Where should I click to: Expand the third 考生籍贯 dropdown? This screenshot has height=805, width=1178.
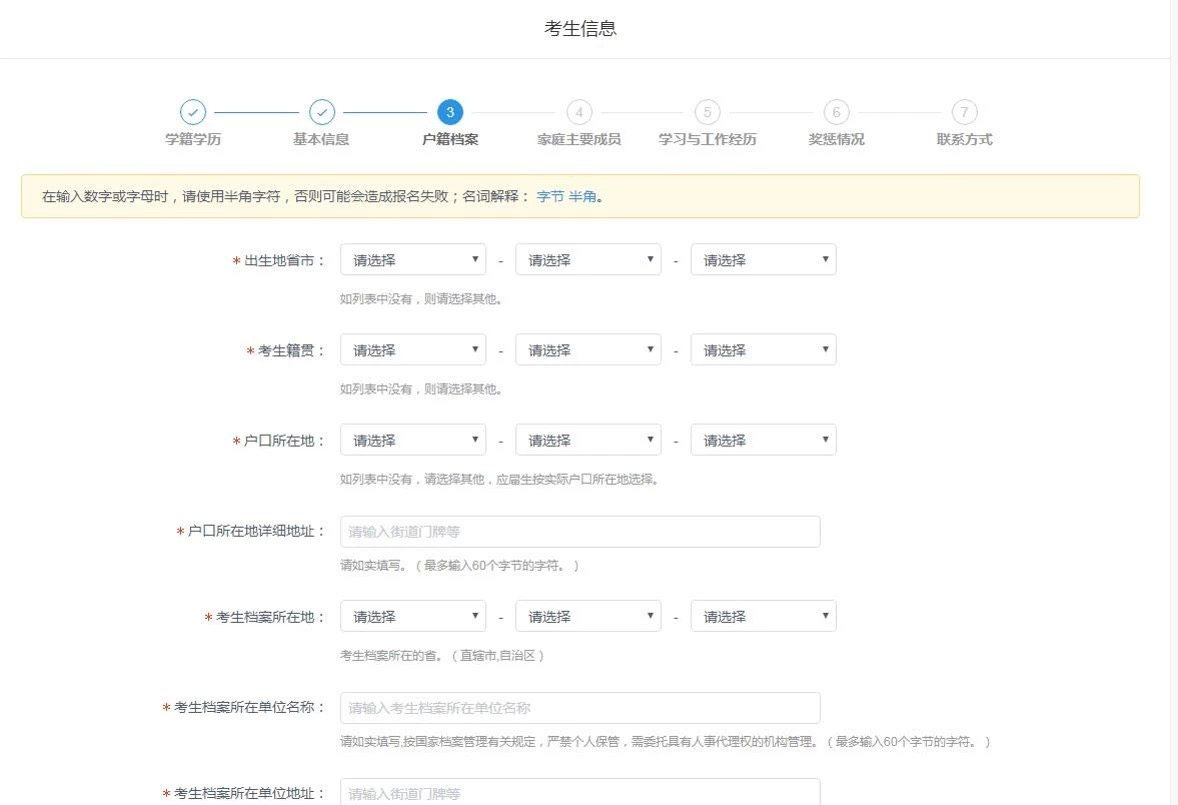[x=763, y=350]
